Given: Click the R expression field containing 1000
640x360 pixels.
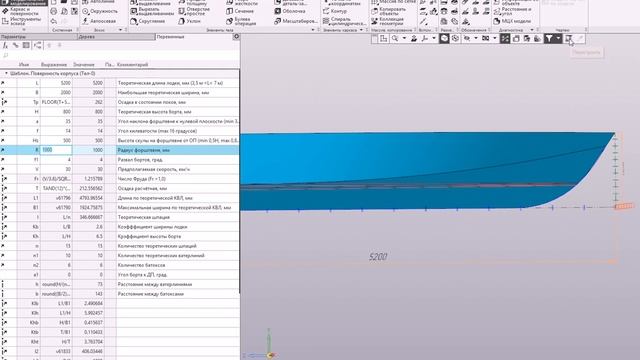Looking at the screenshot, I should [x=56, y=150].
